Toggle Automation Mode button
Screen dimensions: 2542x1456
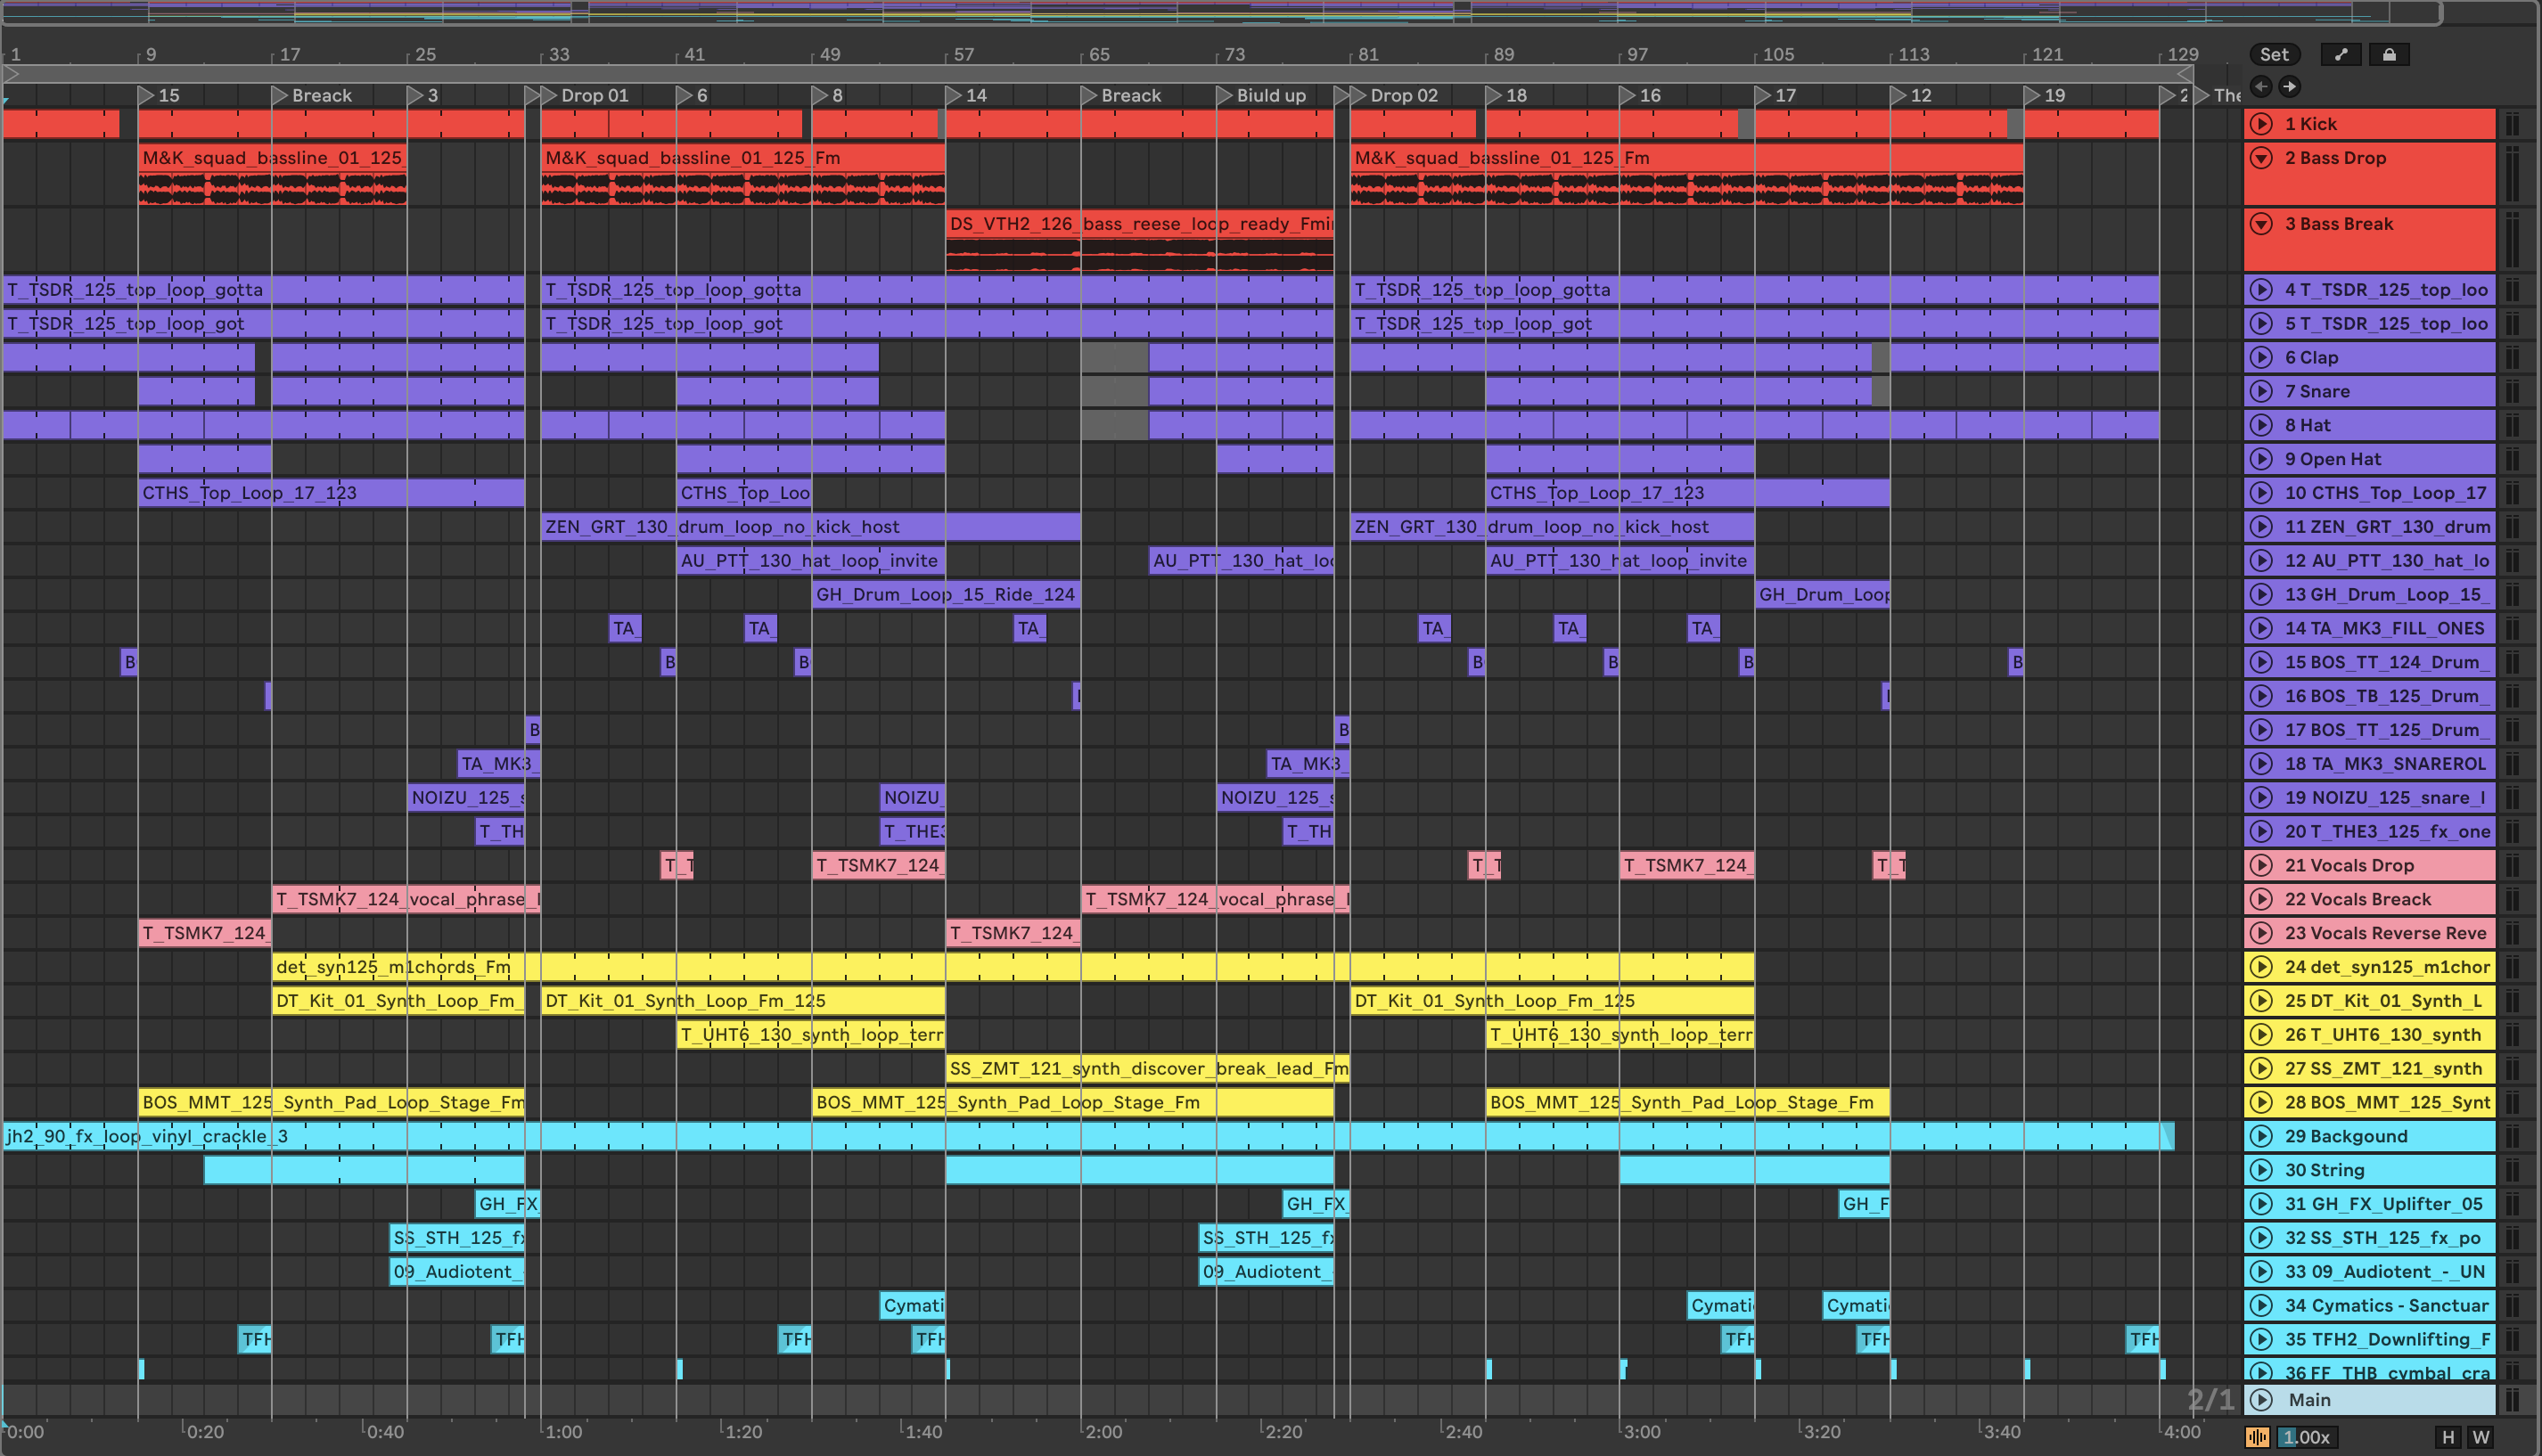coord(2340,55)
